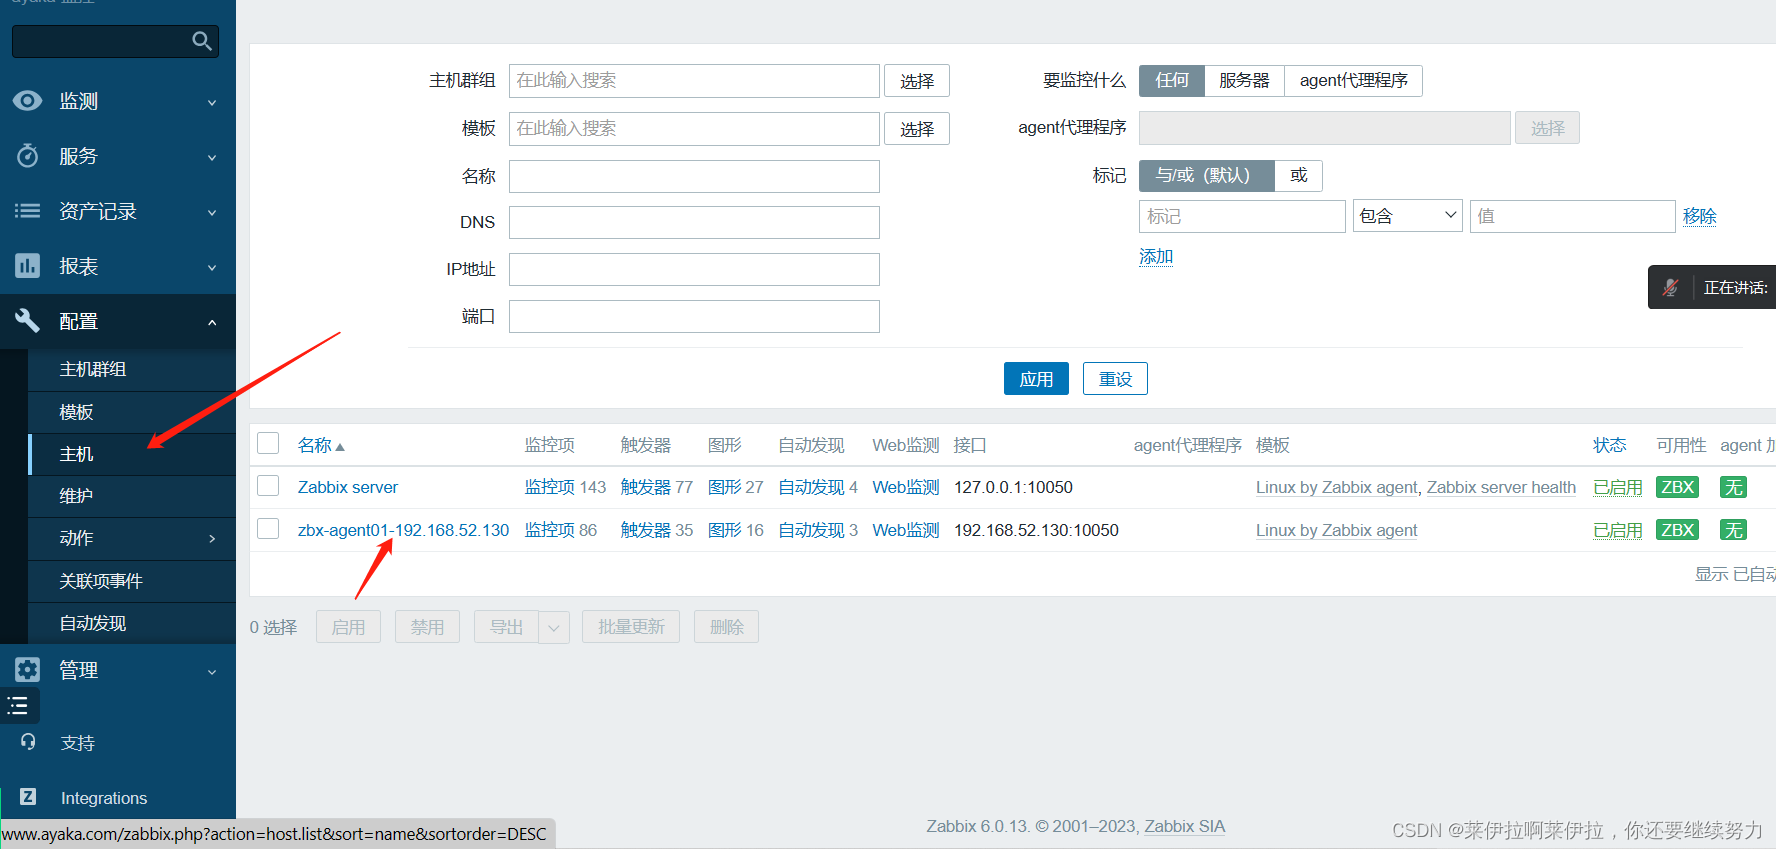This screenshot has width=1776, height=849.
Task: Sort hosts by 状态 column header
Action: [1609, 445]
